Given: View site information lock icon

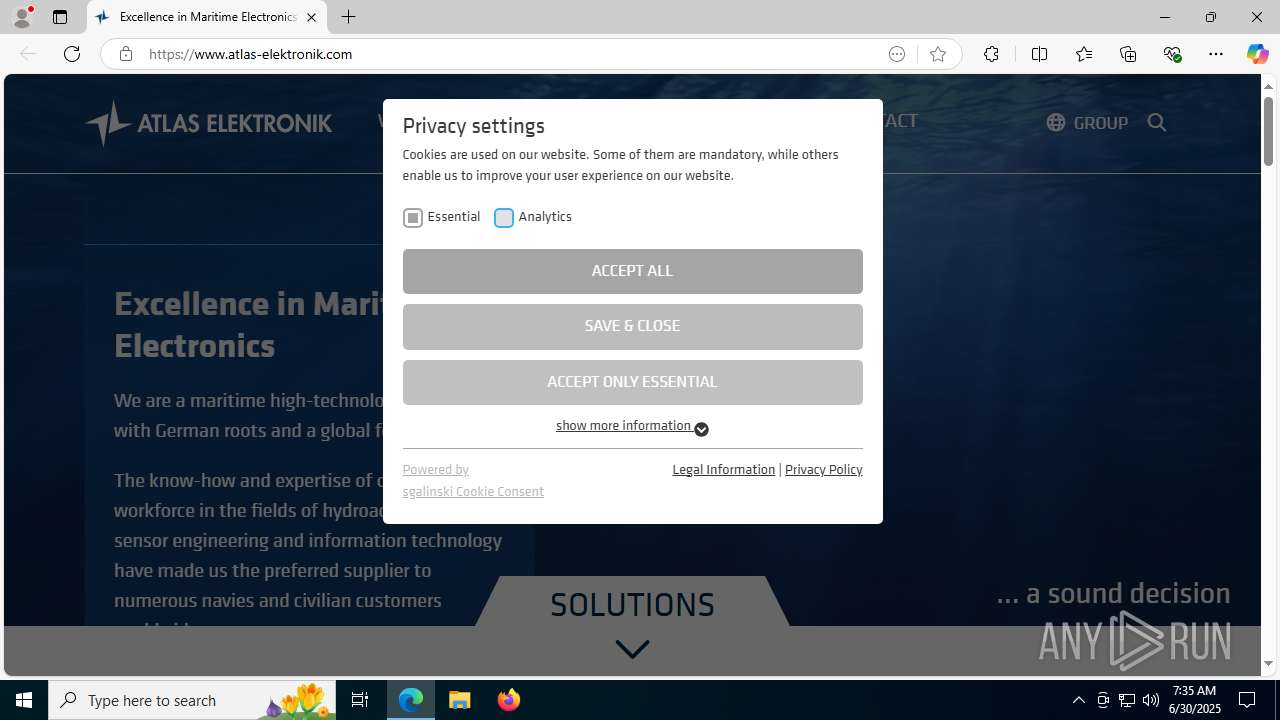Looking at the screenshot, I should [x=125, y=54].
